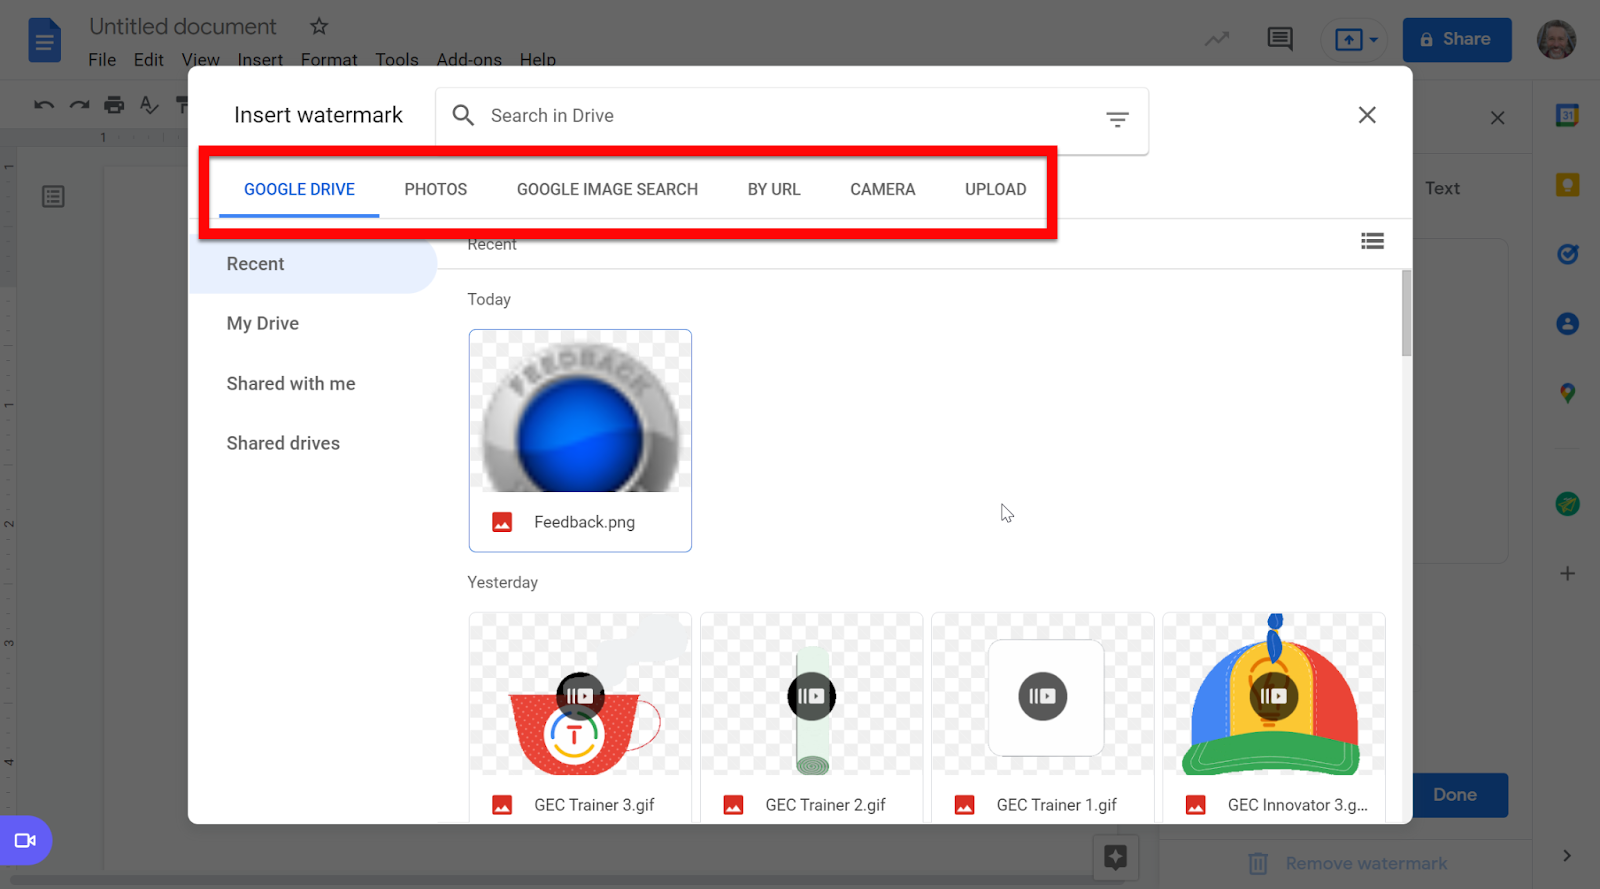Click the spell check icon

(x=149, y=105)
